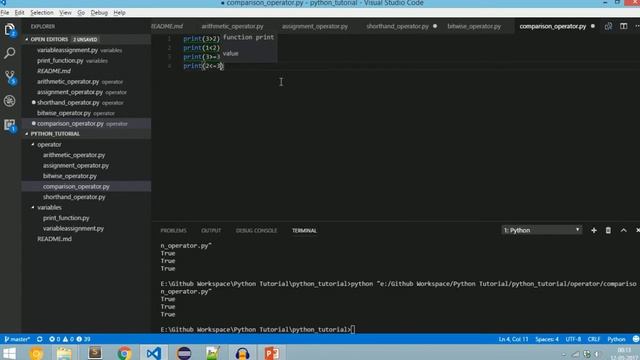
Task: Switch to the shorthand_operator.py editor tab
Action: click(x=398, y=26)
